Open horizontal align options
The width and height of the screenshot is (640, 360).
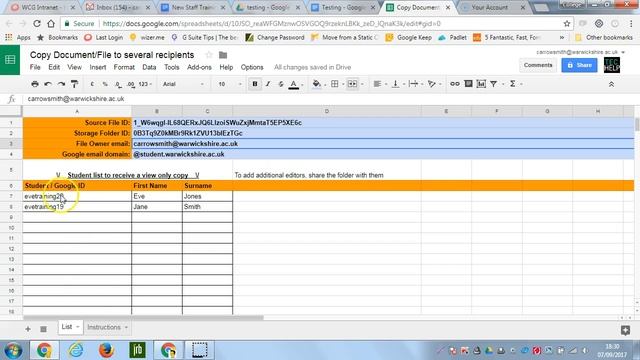[379, 84]
